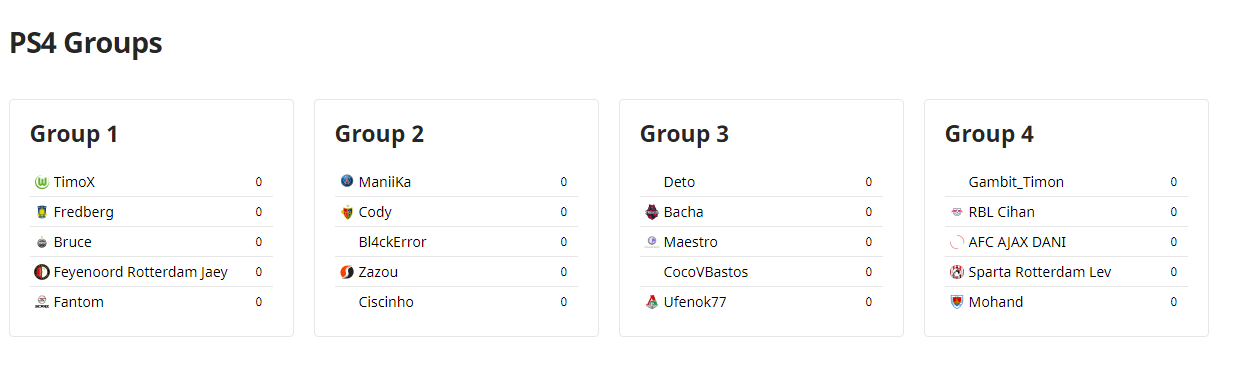This screenshot has height=370, width=1252.
Task: Click the RB Leipzig logo beside RBL Cihan
Action: tap(957, 212)
